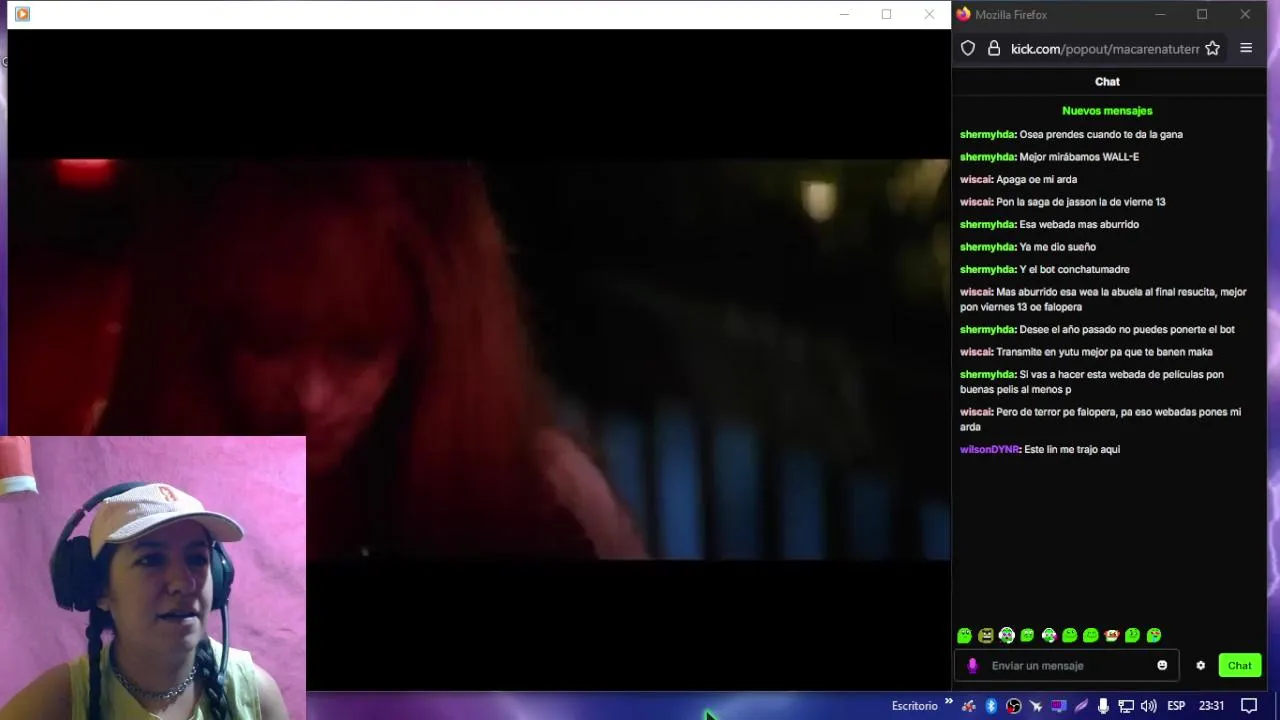Click the Mozilla Firefox window title text
The height and width of the screenshot is (720, 1280).
1011,14
